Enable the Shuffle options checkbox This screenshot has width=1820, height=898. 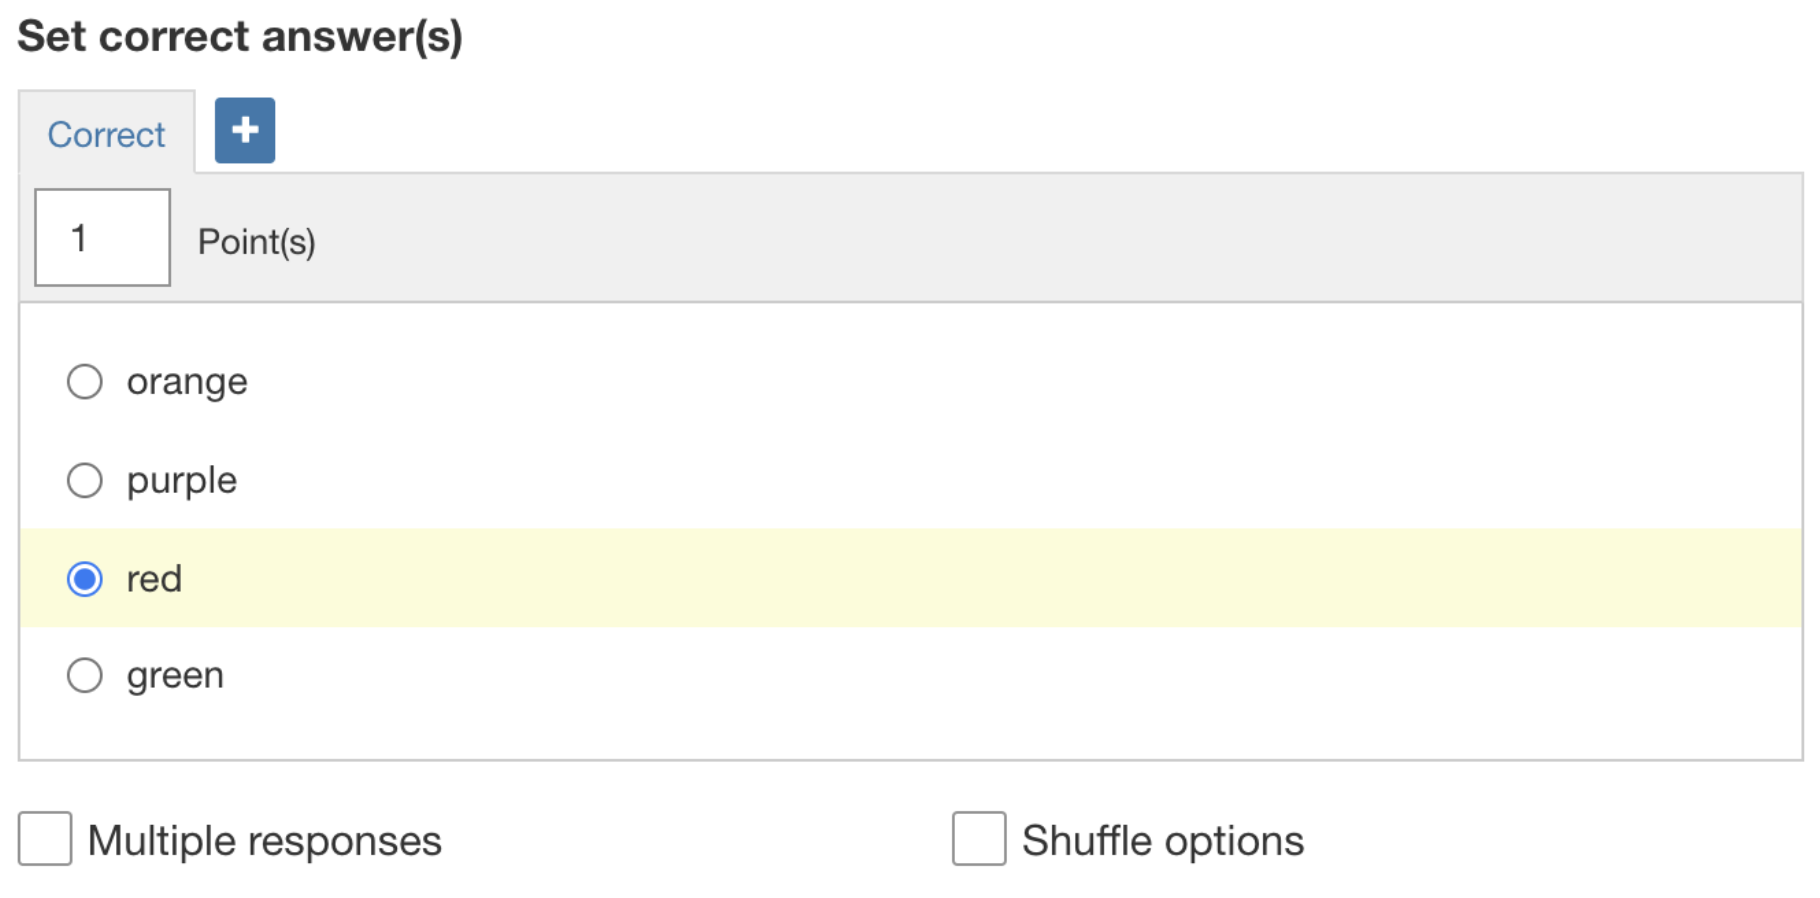[979, 840]
